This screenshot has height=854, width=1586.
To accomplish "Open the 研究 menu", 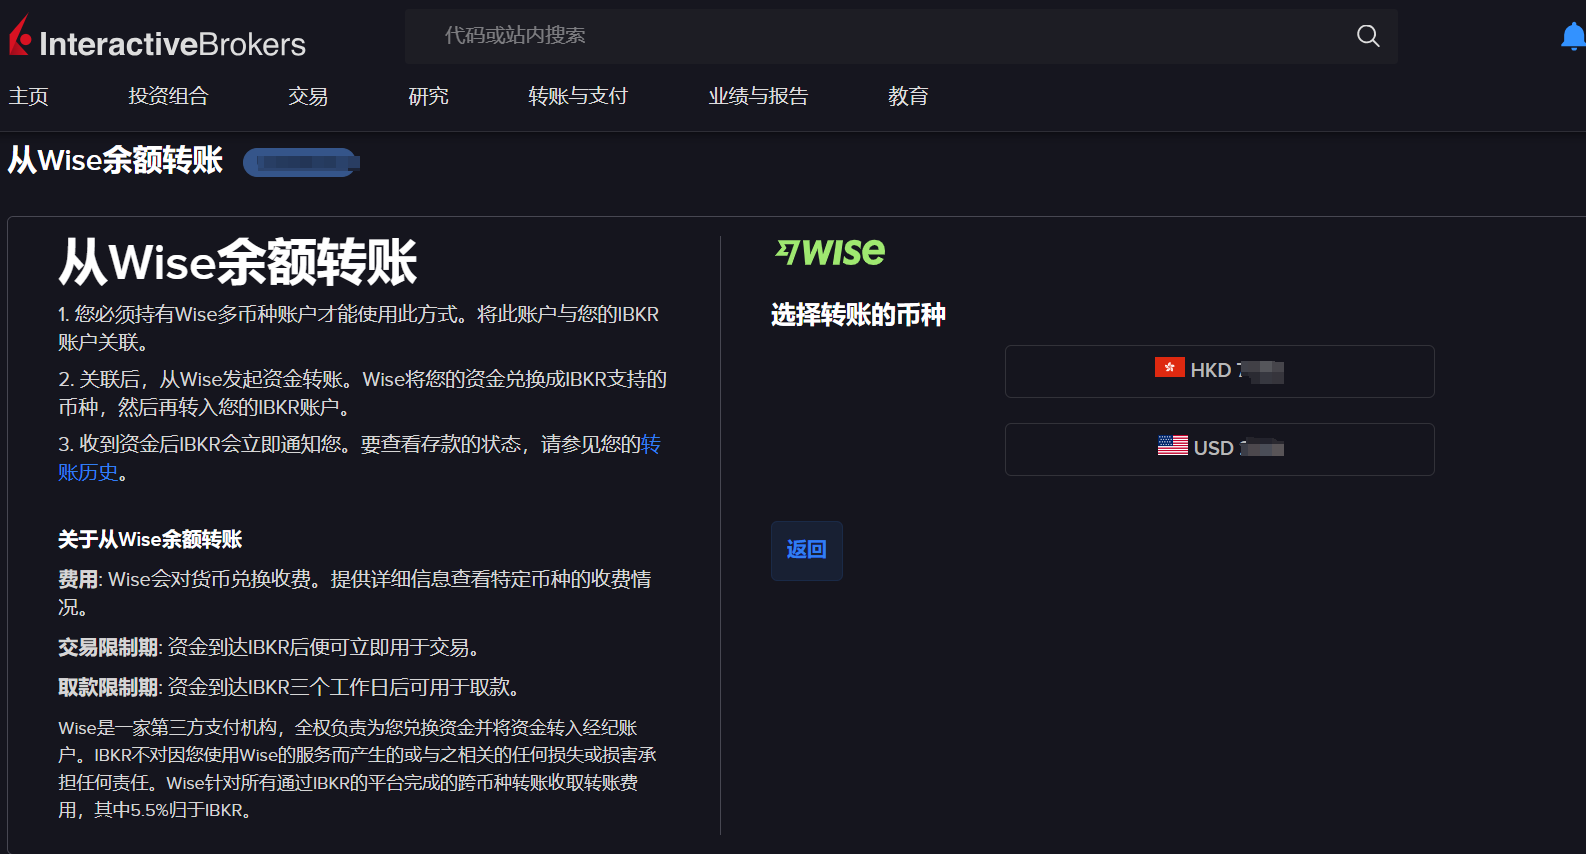I will 428,96.
